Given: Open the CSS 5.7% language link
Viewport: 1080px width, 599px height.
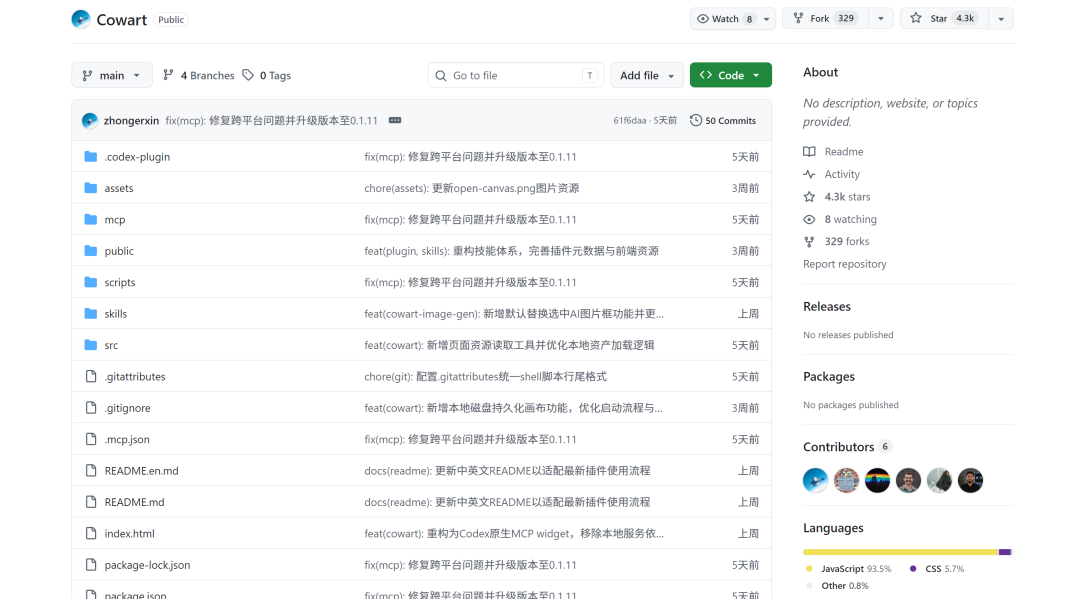Looking at the screenshot, I should [x=937, y=569].
